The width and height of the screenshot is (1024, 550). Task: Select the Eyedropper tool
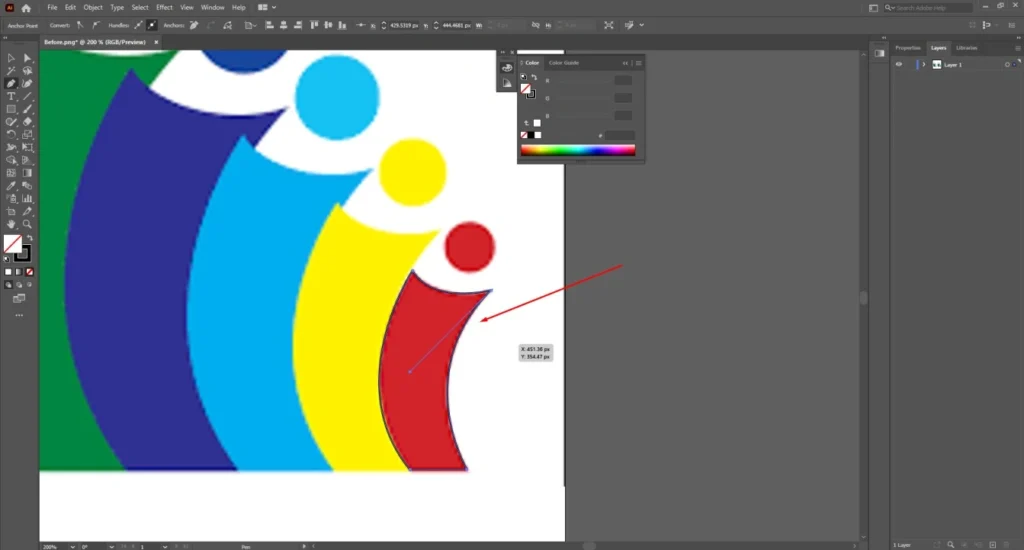point(11,186)
